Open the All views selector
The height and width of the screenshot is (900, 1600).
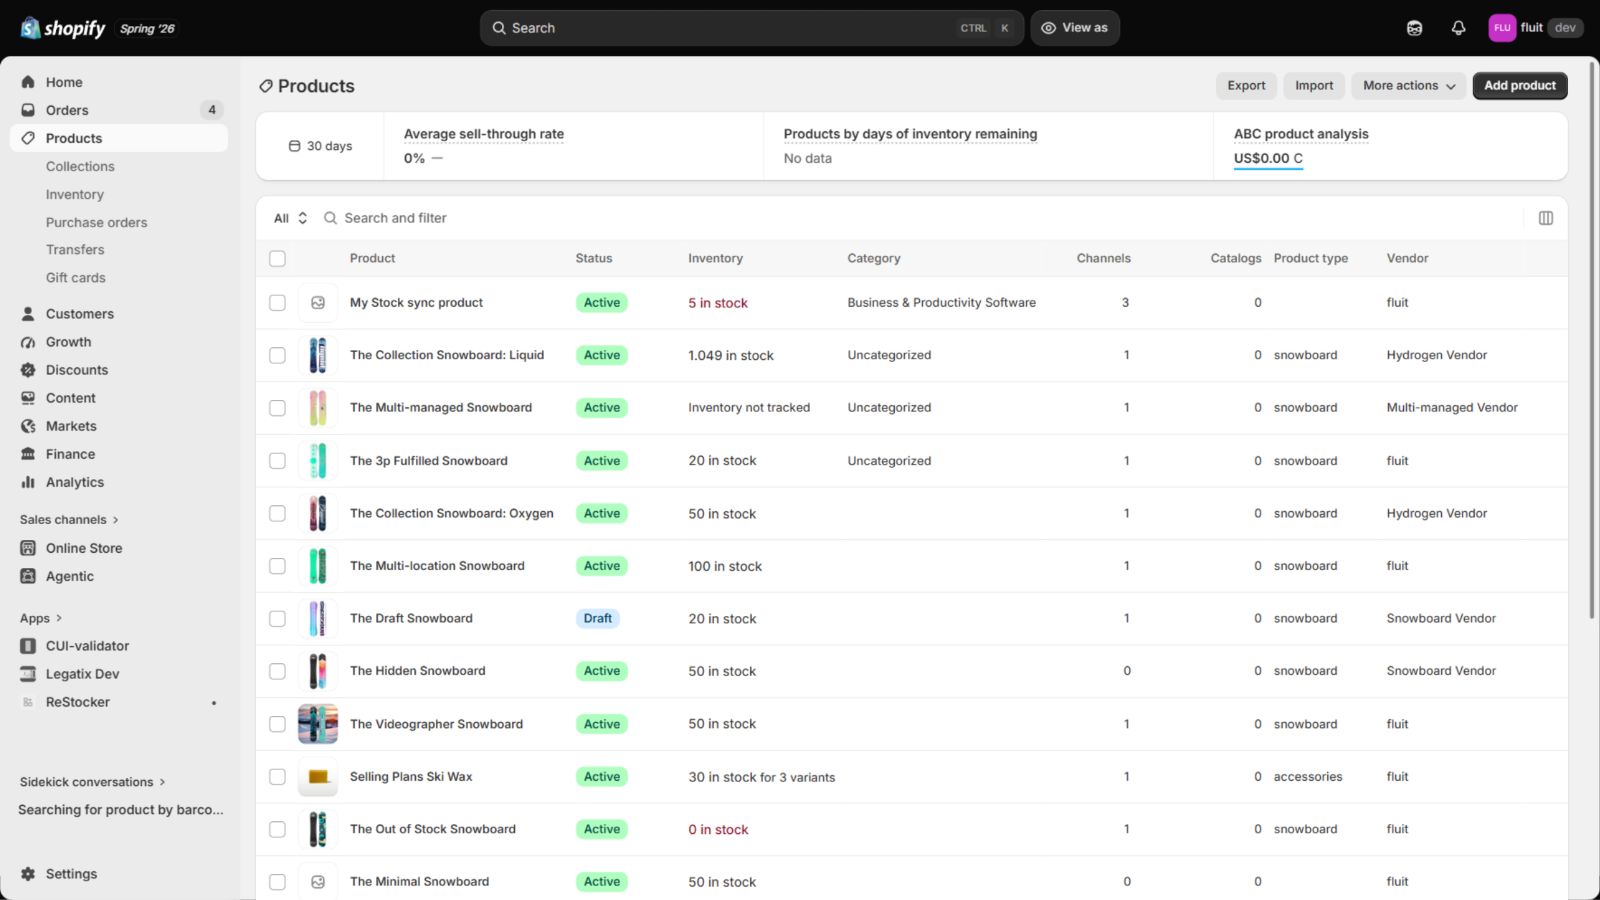pyautogui.click(x=290, y=218)
